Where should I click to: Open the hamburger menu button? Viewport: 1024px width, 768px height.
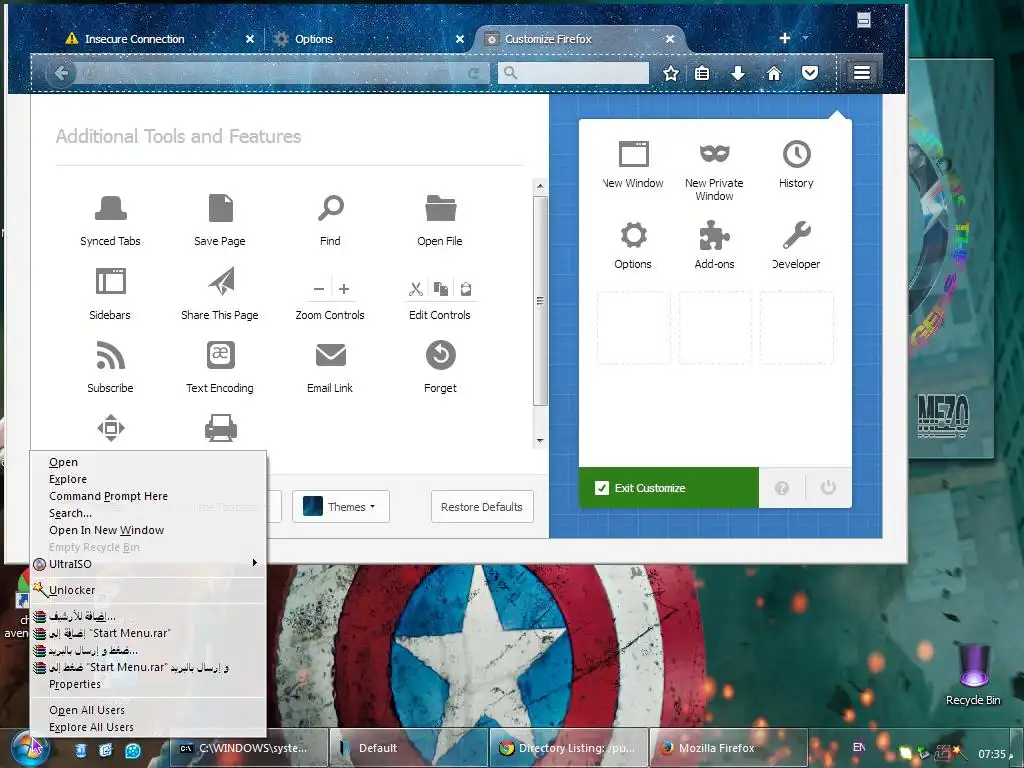862,72
